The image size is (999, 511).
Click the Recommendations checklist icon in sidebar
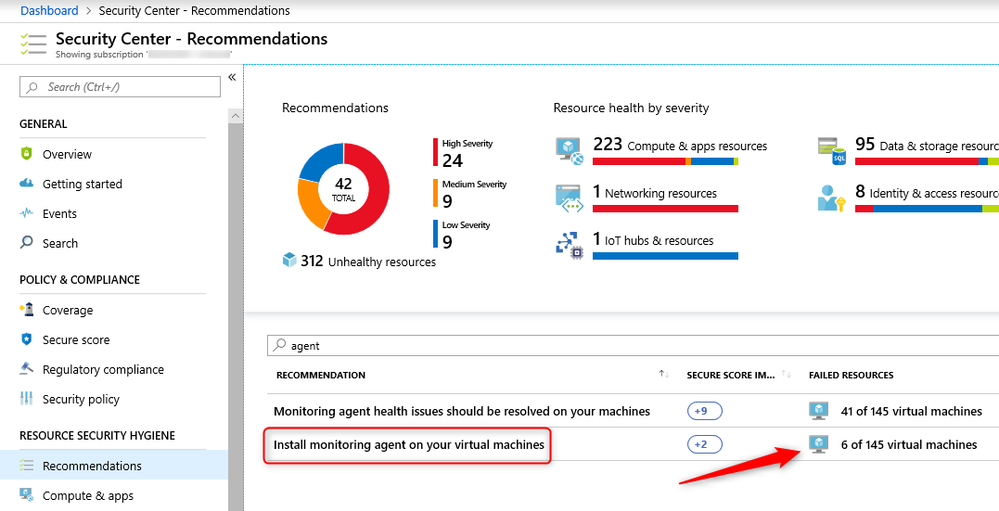coord(26,465)
